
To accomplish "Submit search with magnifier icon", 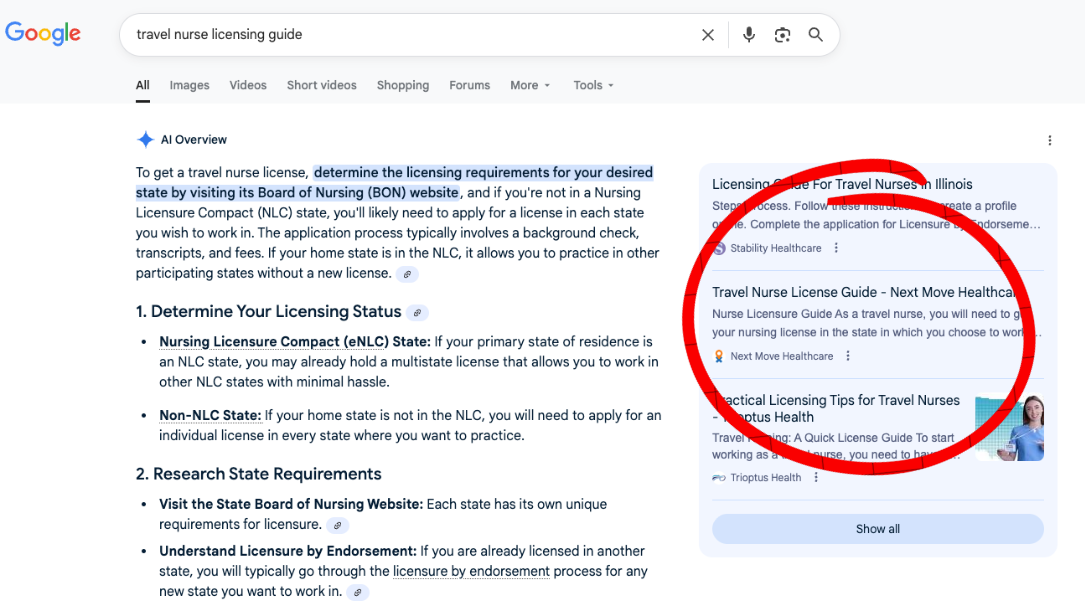I will [816, 35].
